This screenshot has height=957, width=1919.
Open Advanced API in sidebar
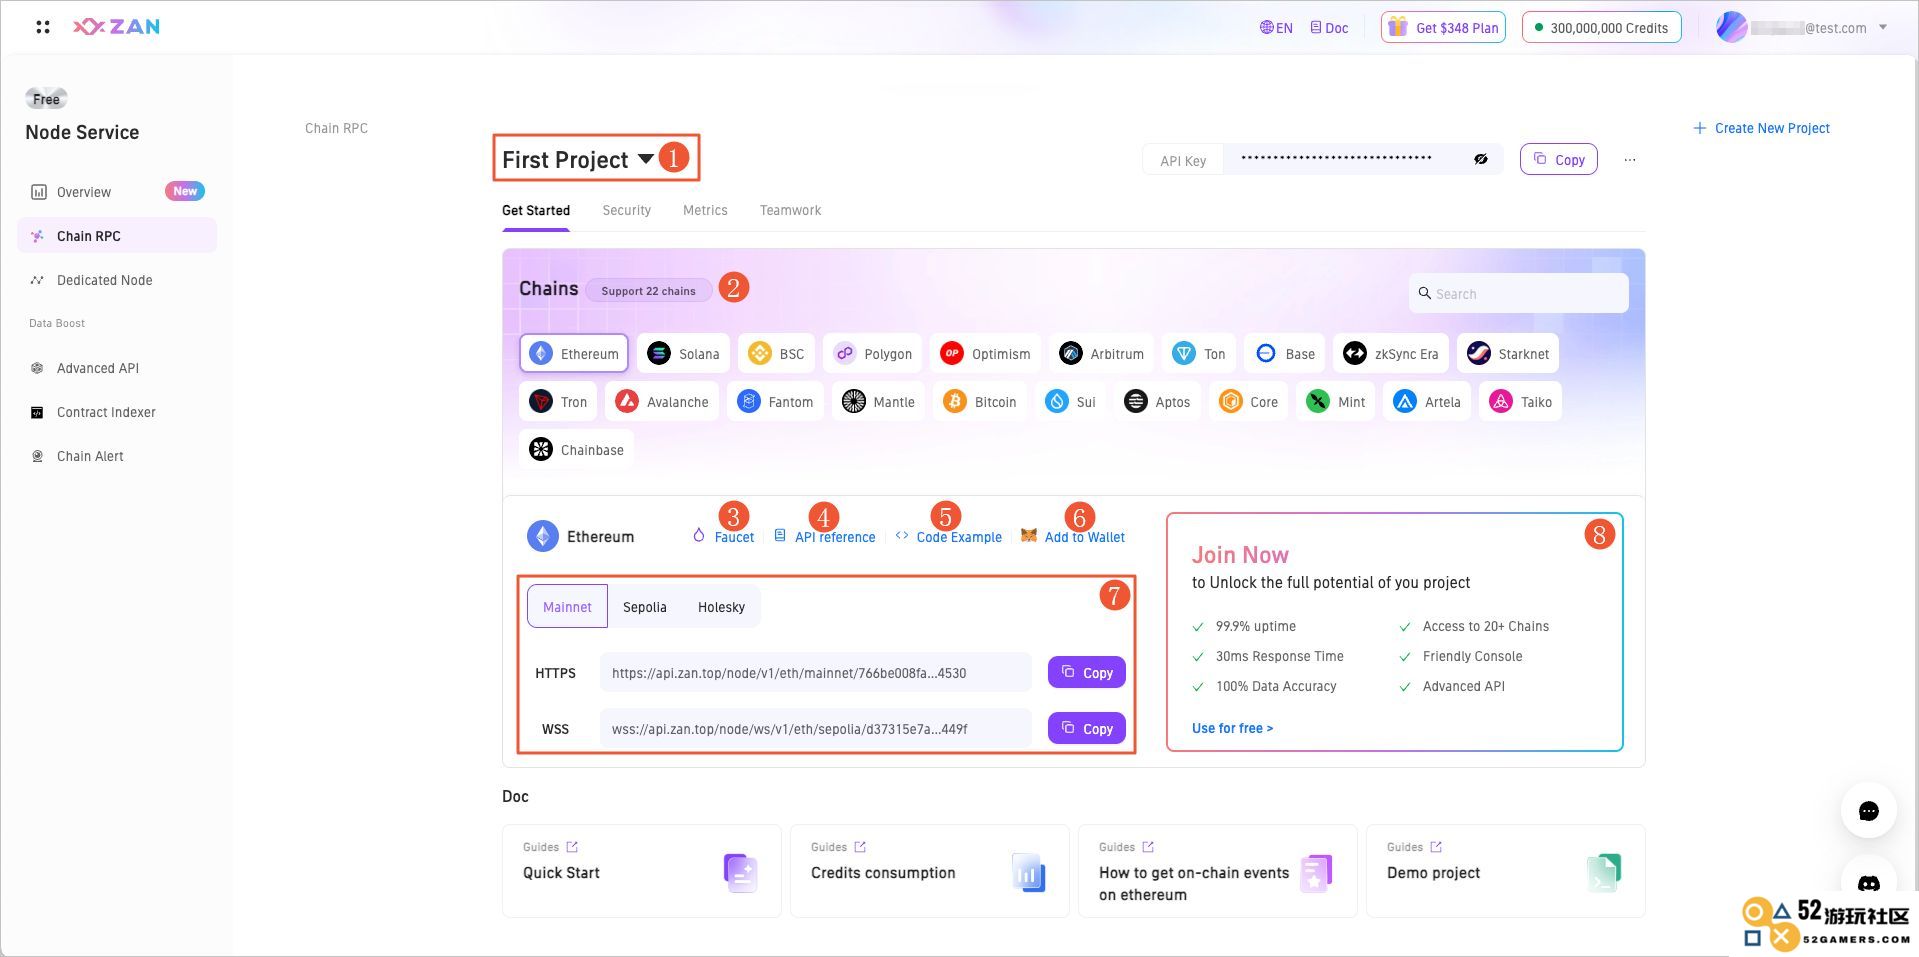(117, 368)
